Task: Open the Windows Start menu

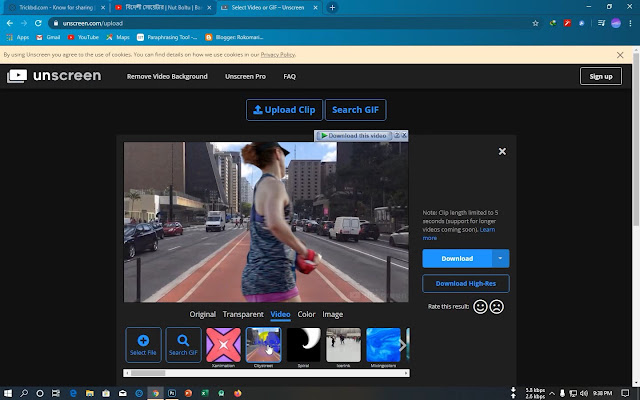Action: [x=8, y=393]
